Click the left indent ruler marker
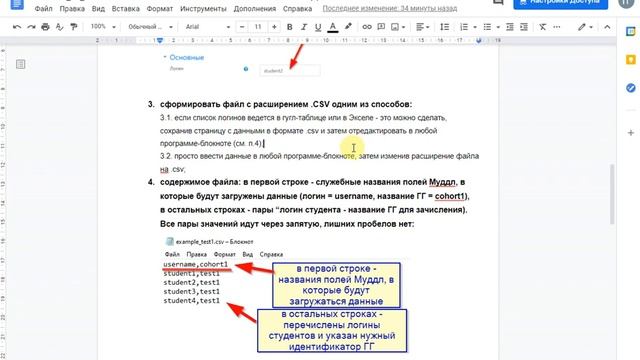Viewport: 640px width, 360px height. point(160,40)
